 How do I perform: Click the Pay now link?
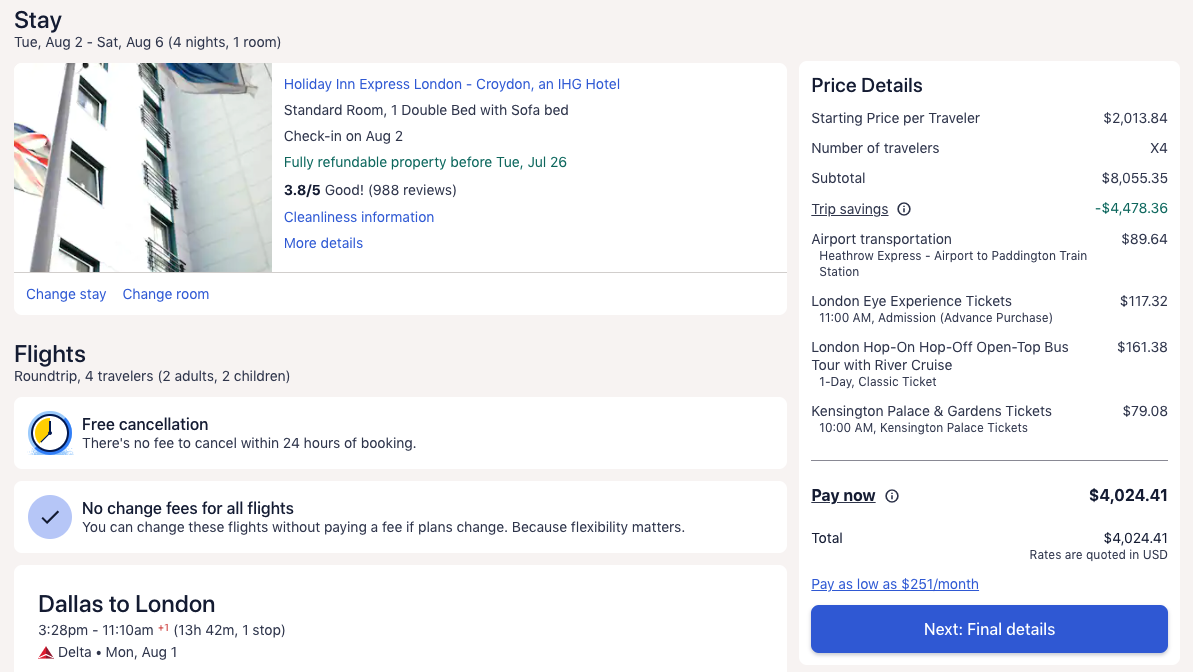[843, 495]
